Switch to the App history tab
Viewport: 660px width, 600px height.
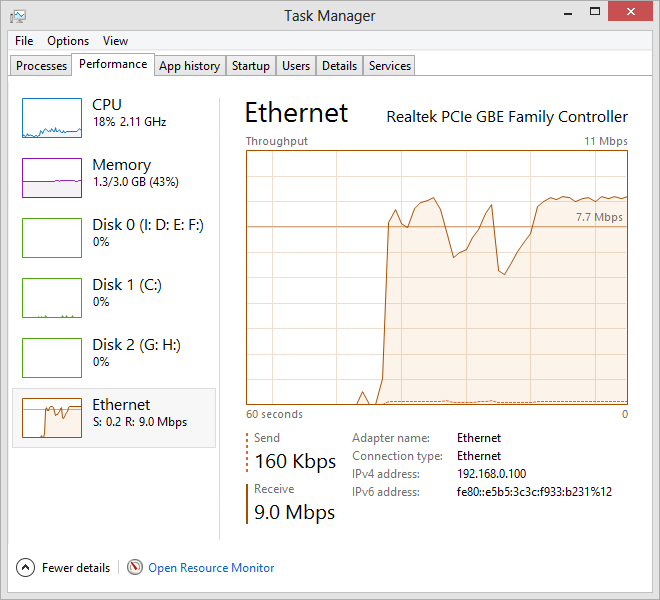[x=189, y=66]
